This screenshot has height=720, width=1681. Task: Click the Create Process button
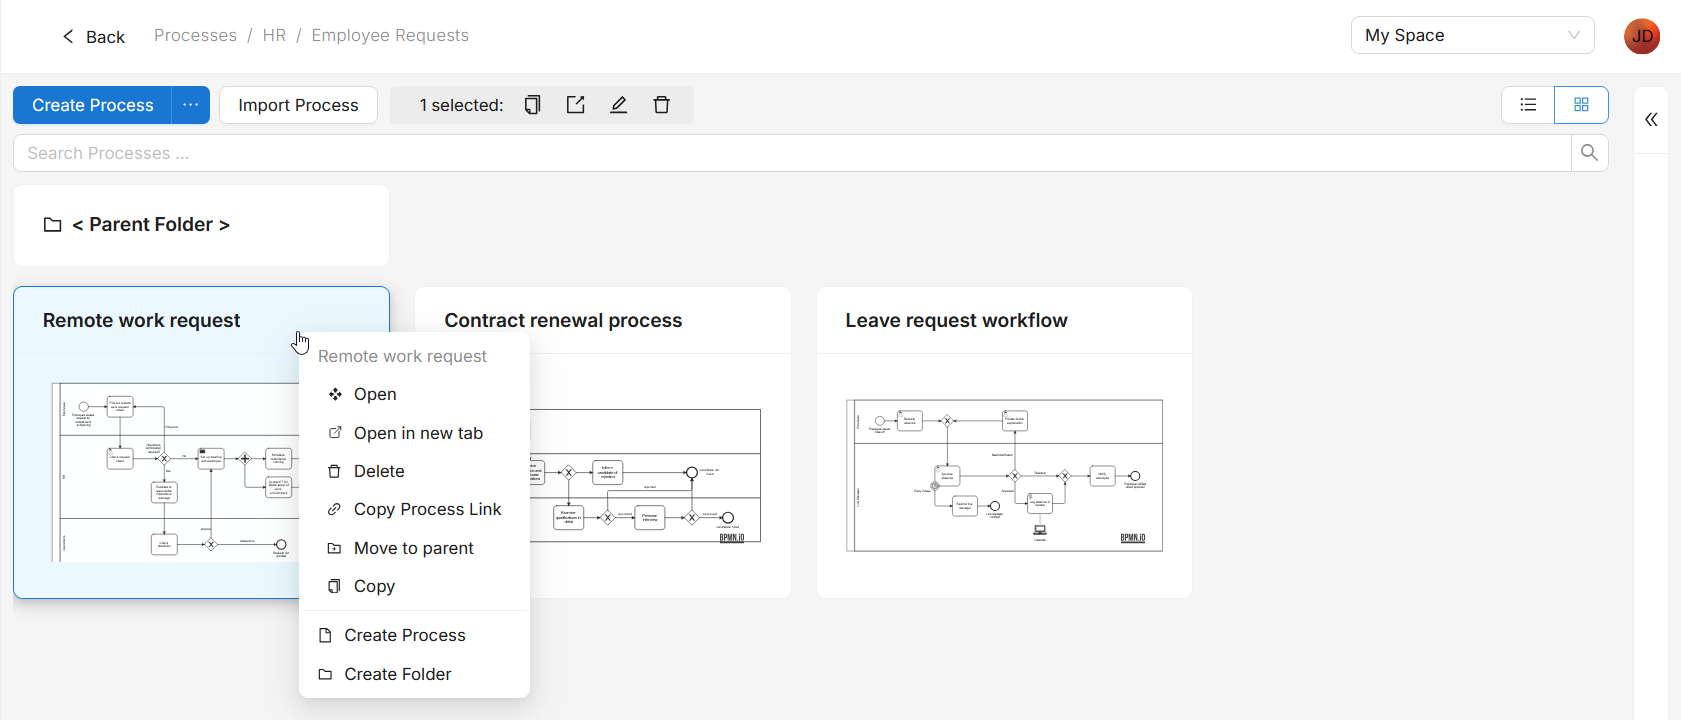(x=92, y=105)
